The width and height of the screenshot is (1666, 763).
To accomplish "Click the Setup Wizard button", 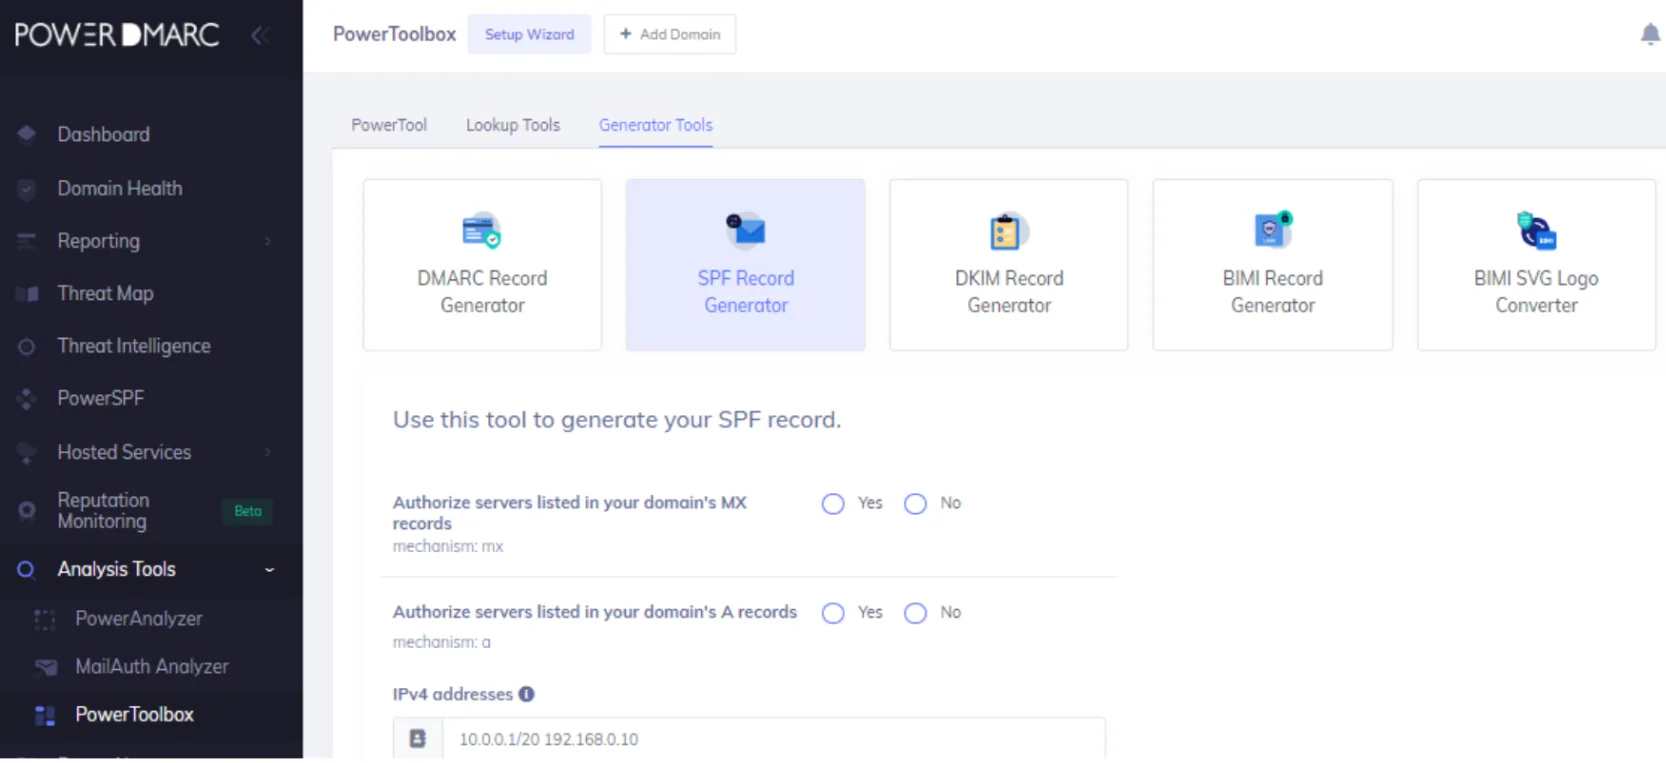I will 529,34.
